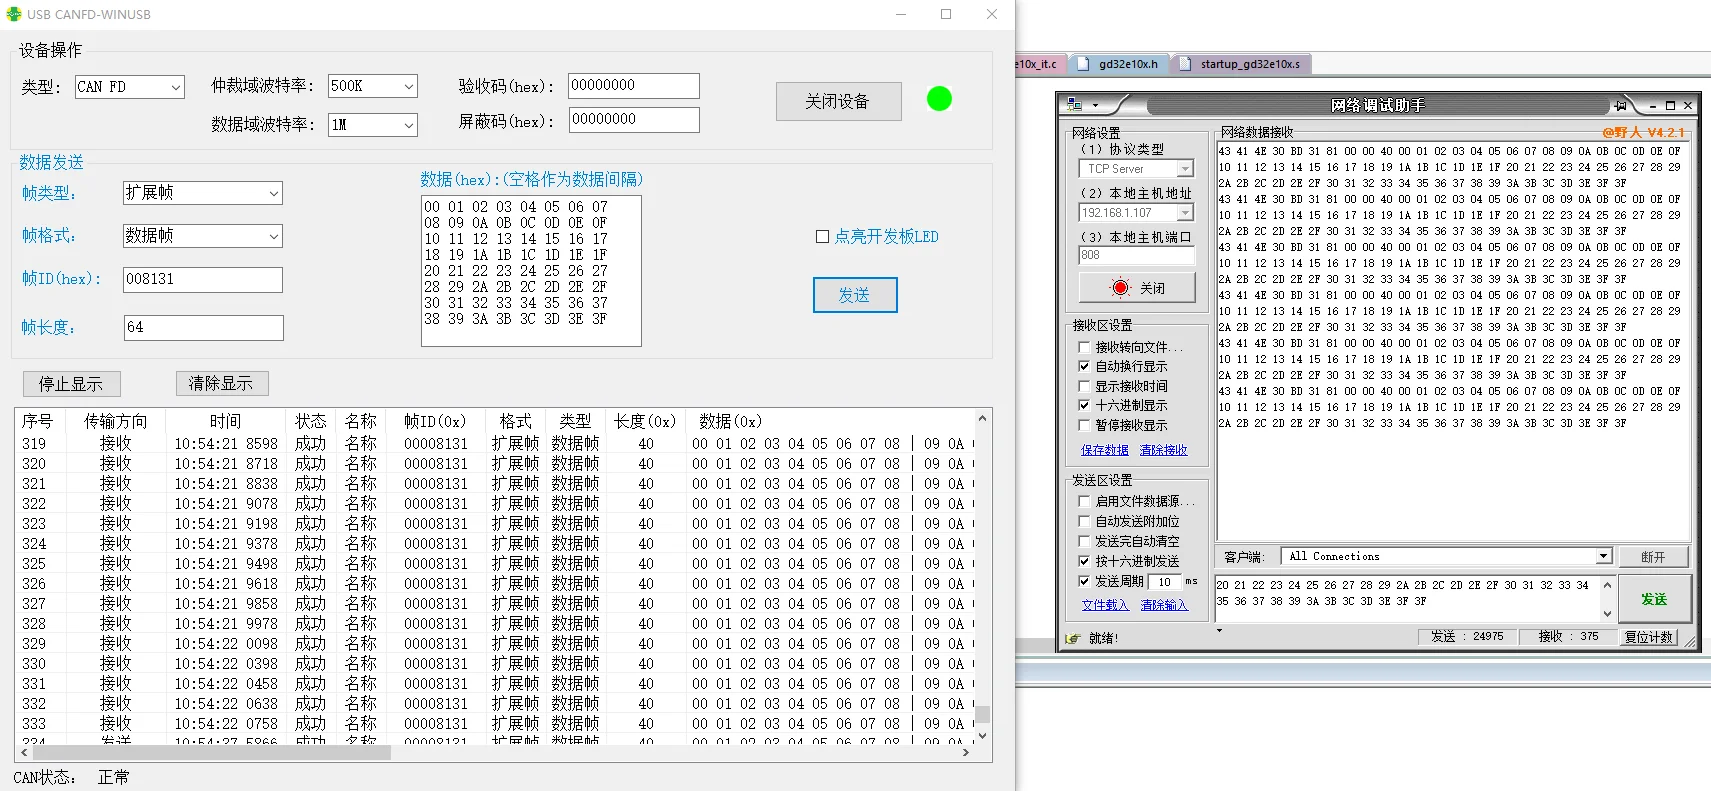Click the CAN log table scroll-up arrow
Viewport: 1711px width, 791px height.
[982, 418]
